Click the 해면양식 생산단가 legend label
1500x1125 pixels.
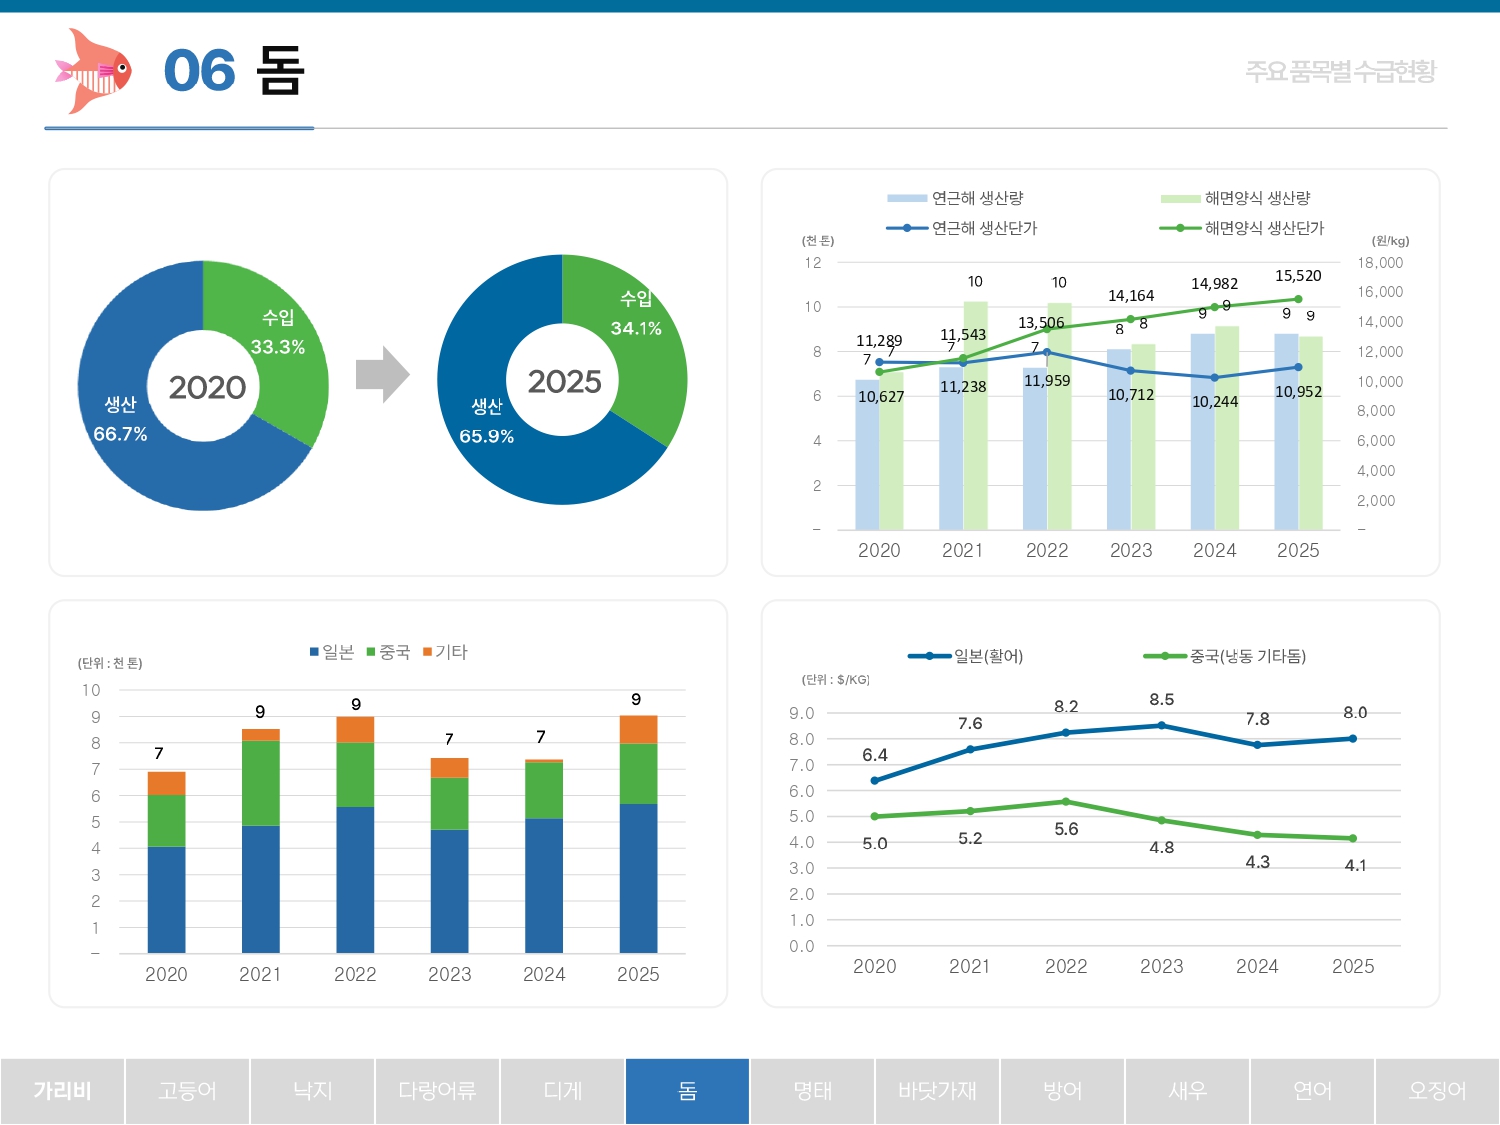(x=1264, y=228)
